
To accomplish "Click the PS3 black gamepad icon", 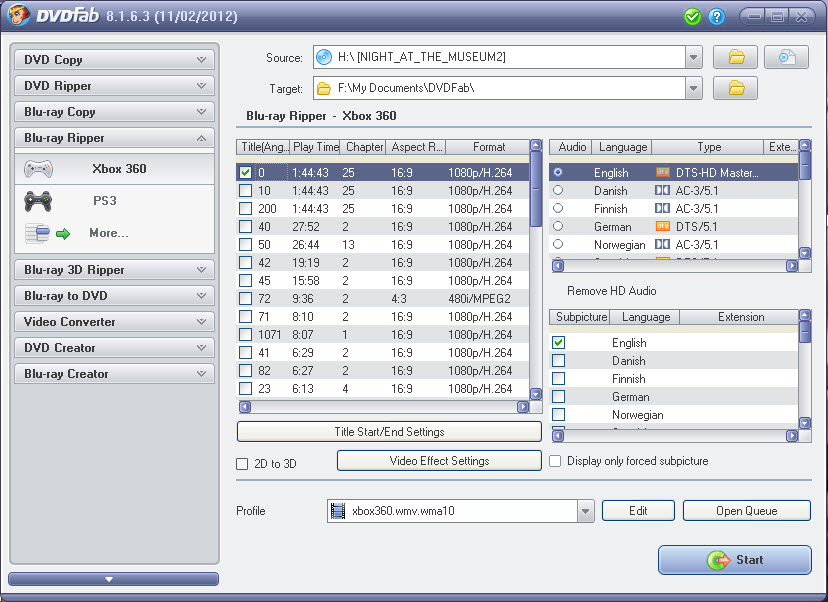I will pos(38,201).
